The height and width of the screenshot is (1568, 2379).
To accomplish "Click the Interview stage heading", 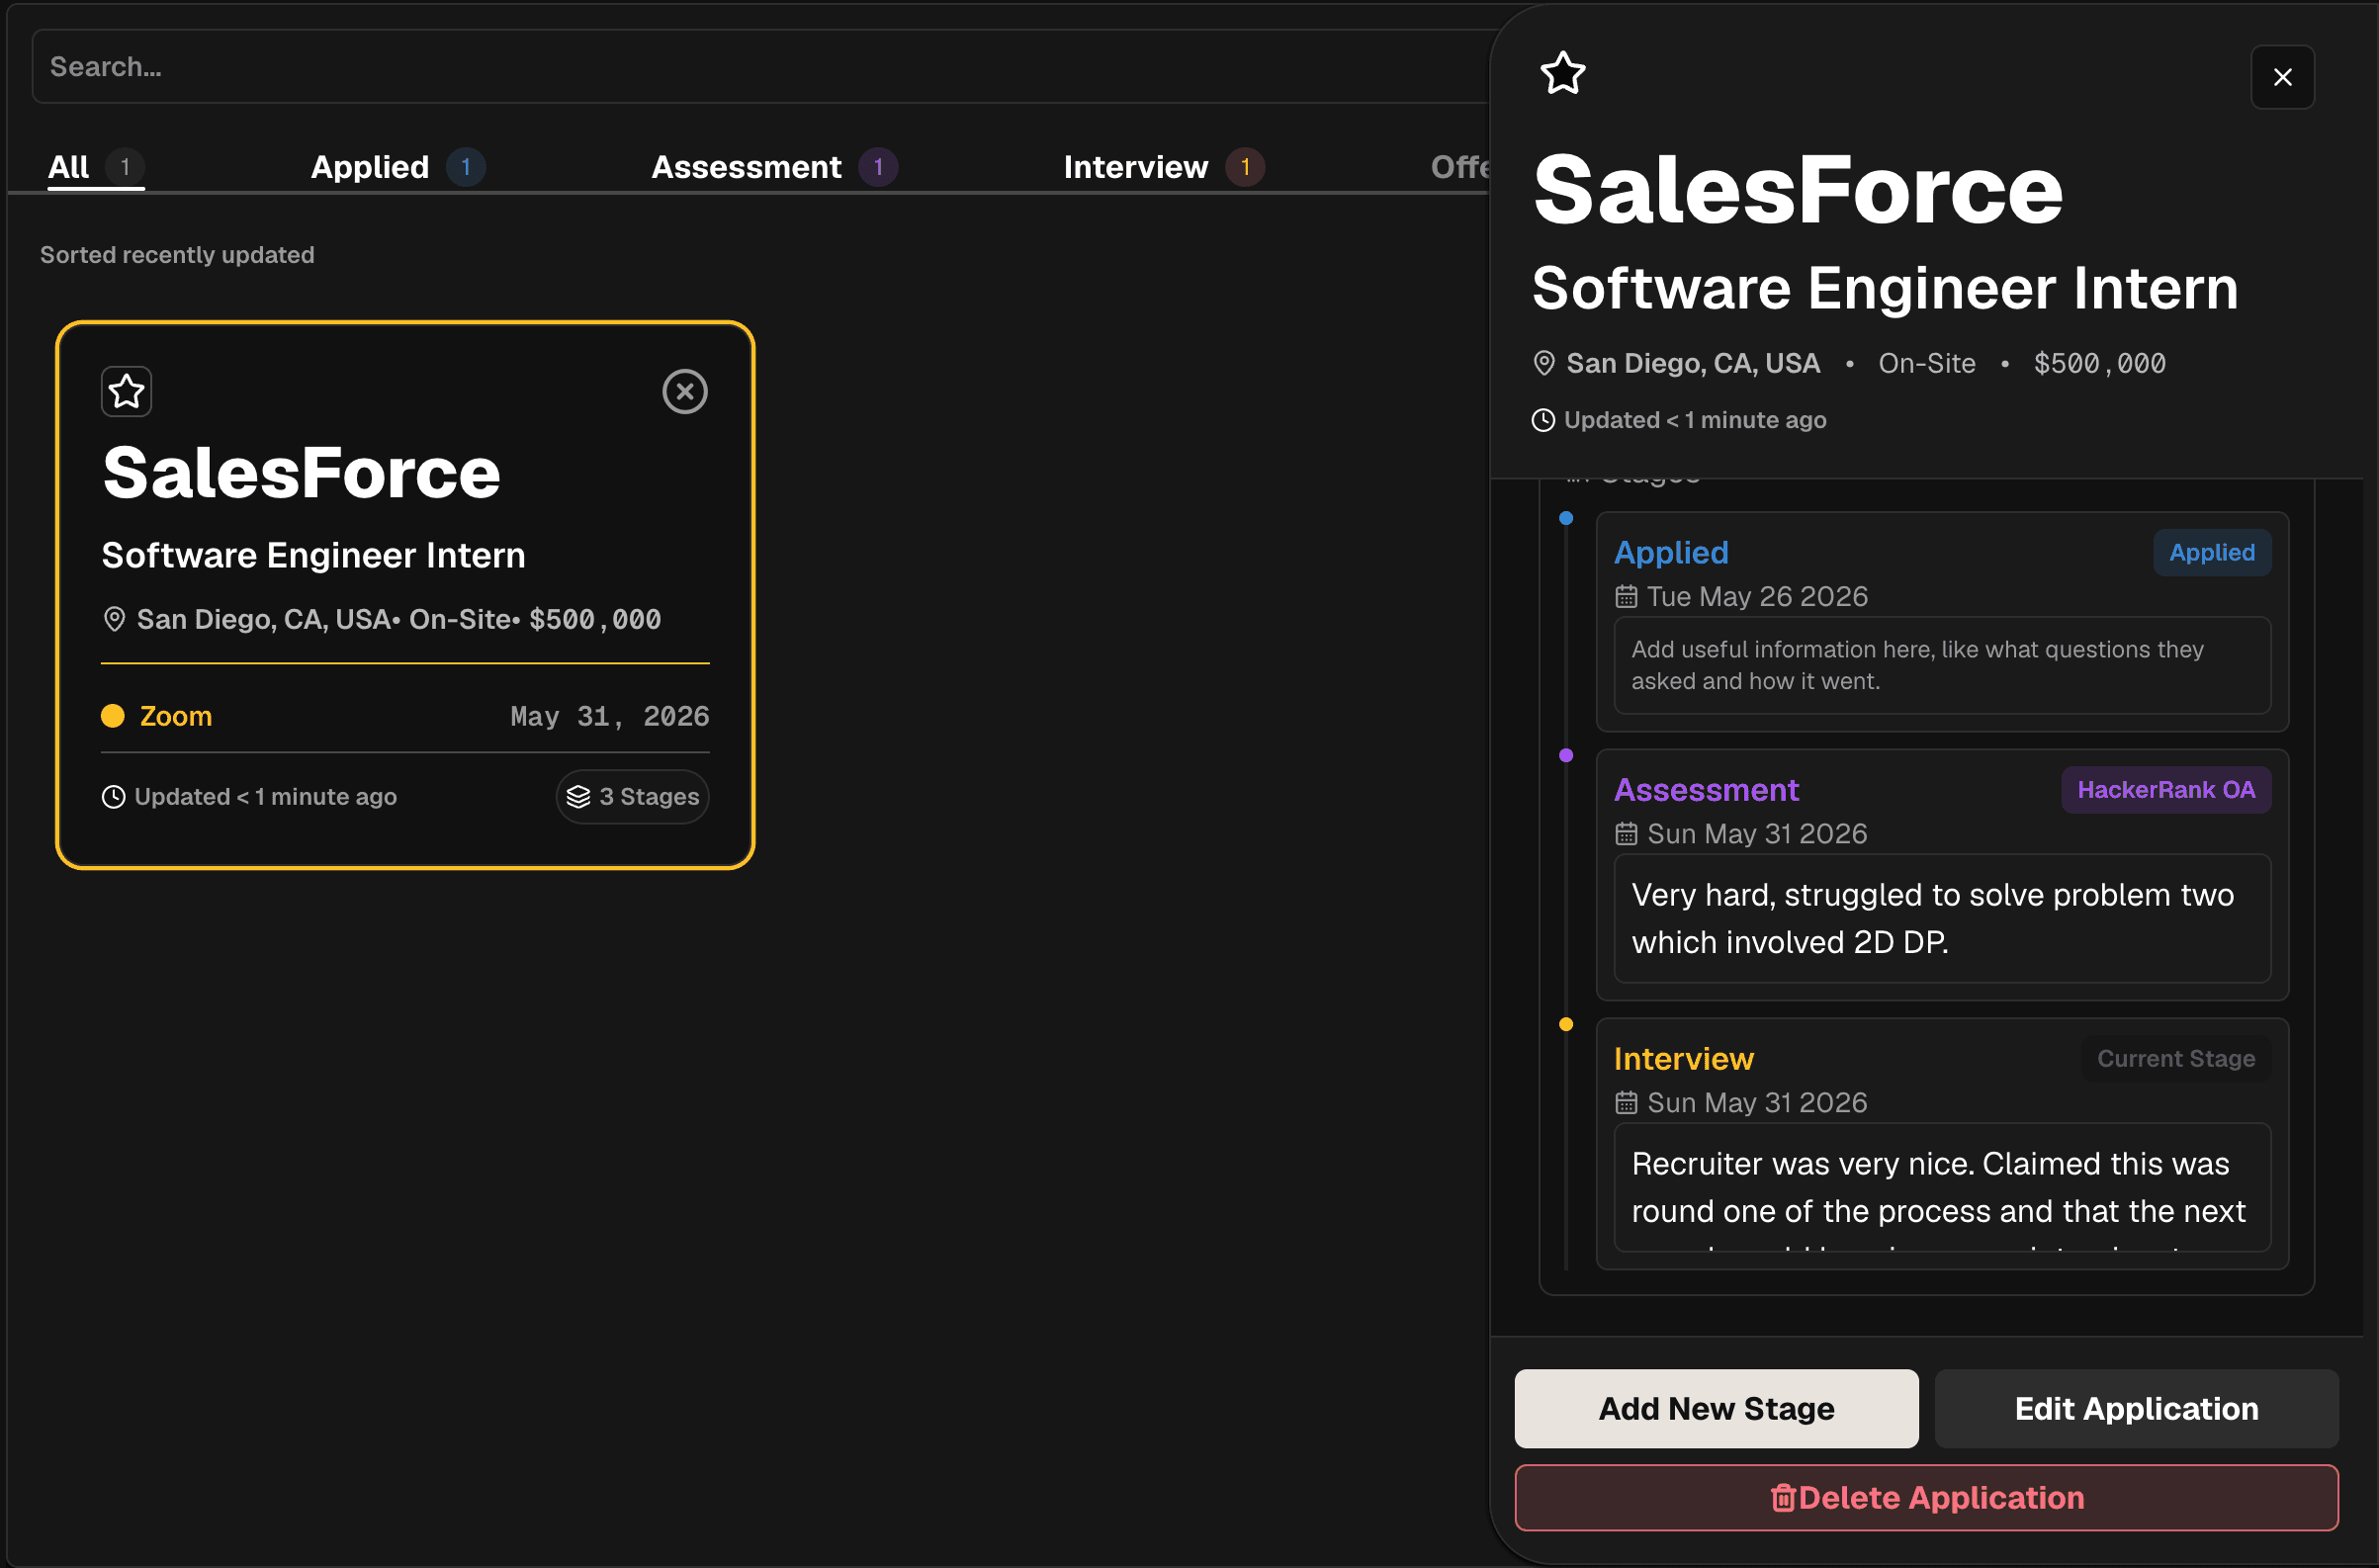I will click(x=1684, y=1059).
